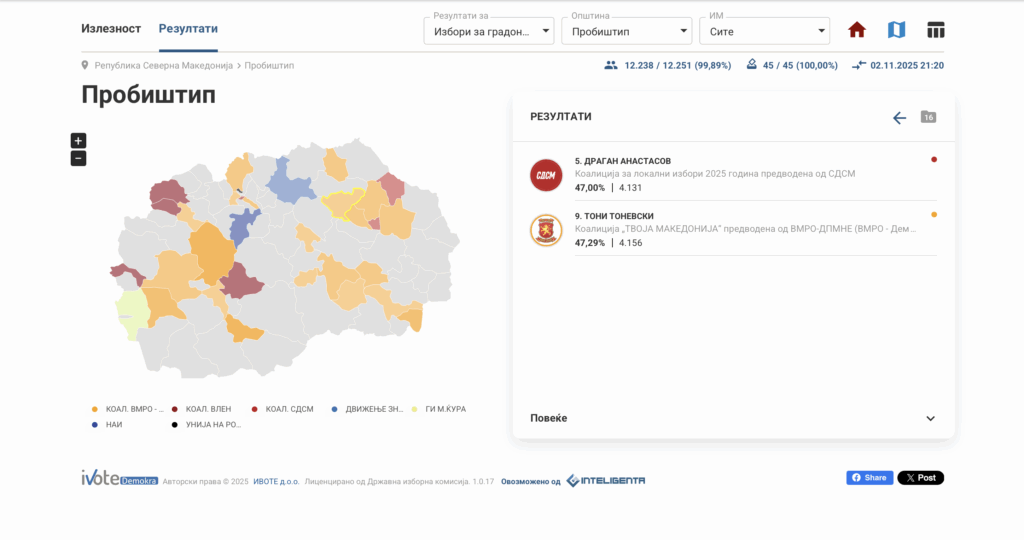Click the VMRO-DPMNE party logo

546,230
